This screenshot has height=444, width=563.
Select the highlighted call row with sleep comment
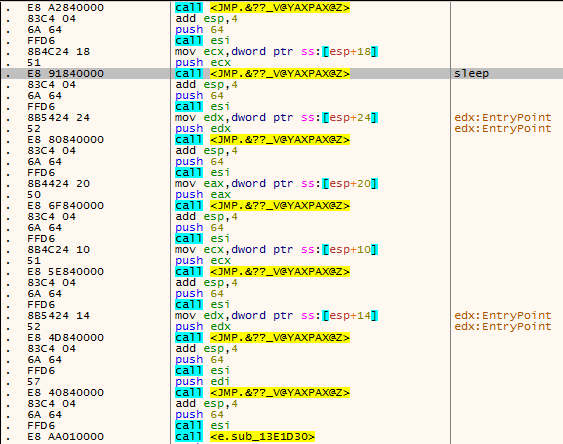(282, 74)
